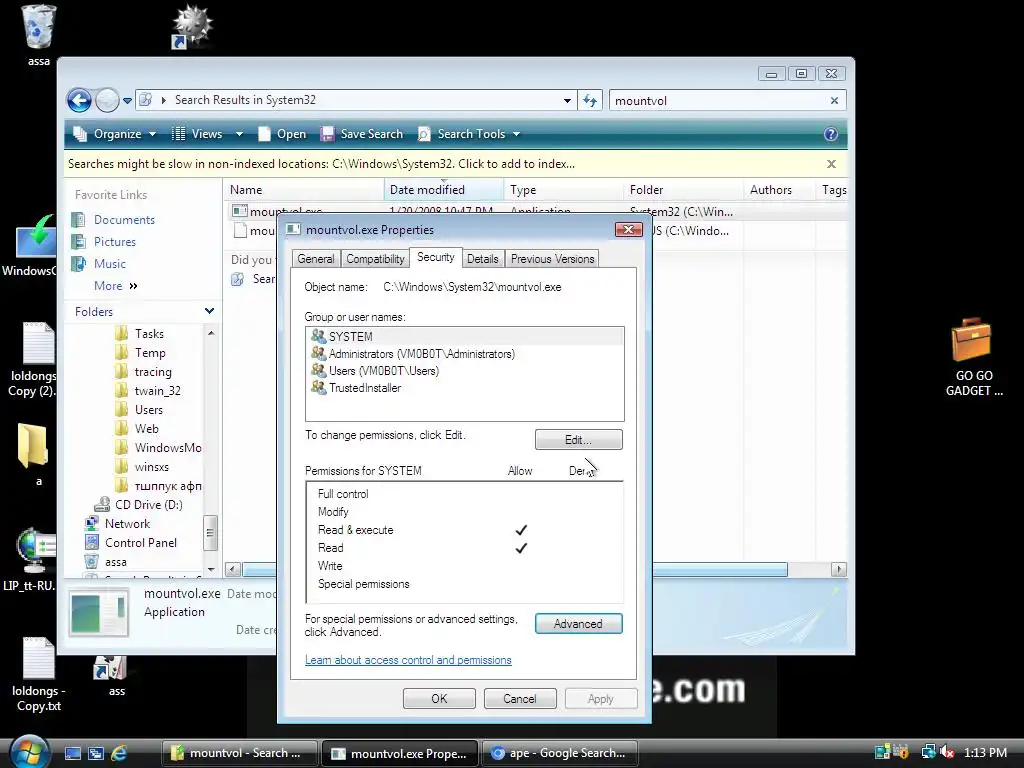This screenshot has width=1024, height=768.
Task: Click the Advanced button
Action: click(579, 624)
